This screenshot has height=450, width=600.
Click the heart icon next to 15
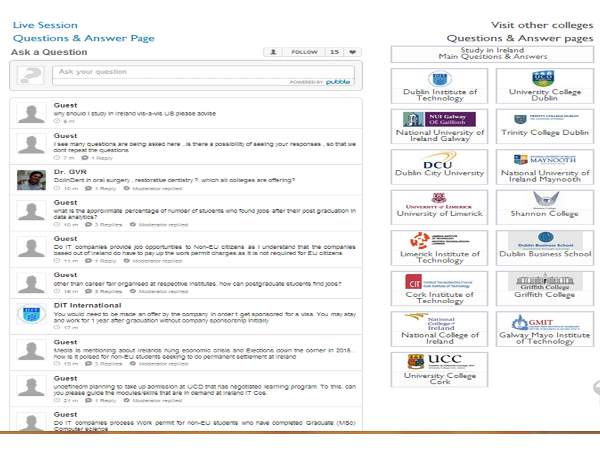352,52
